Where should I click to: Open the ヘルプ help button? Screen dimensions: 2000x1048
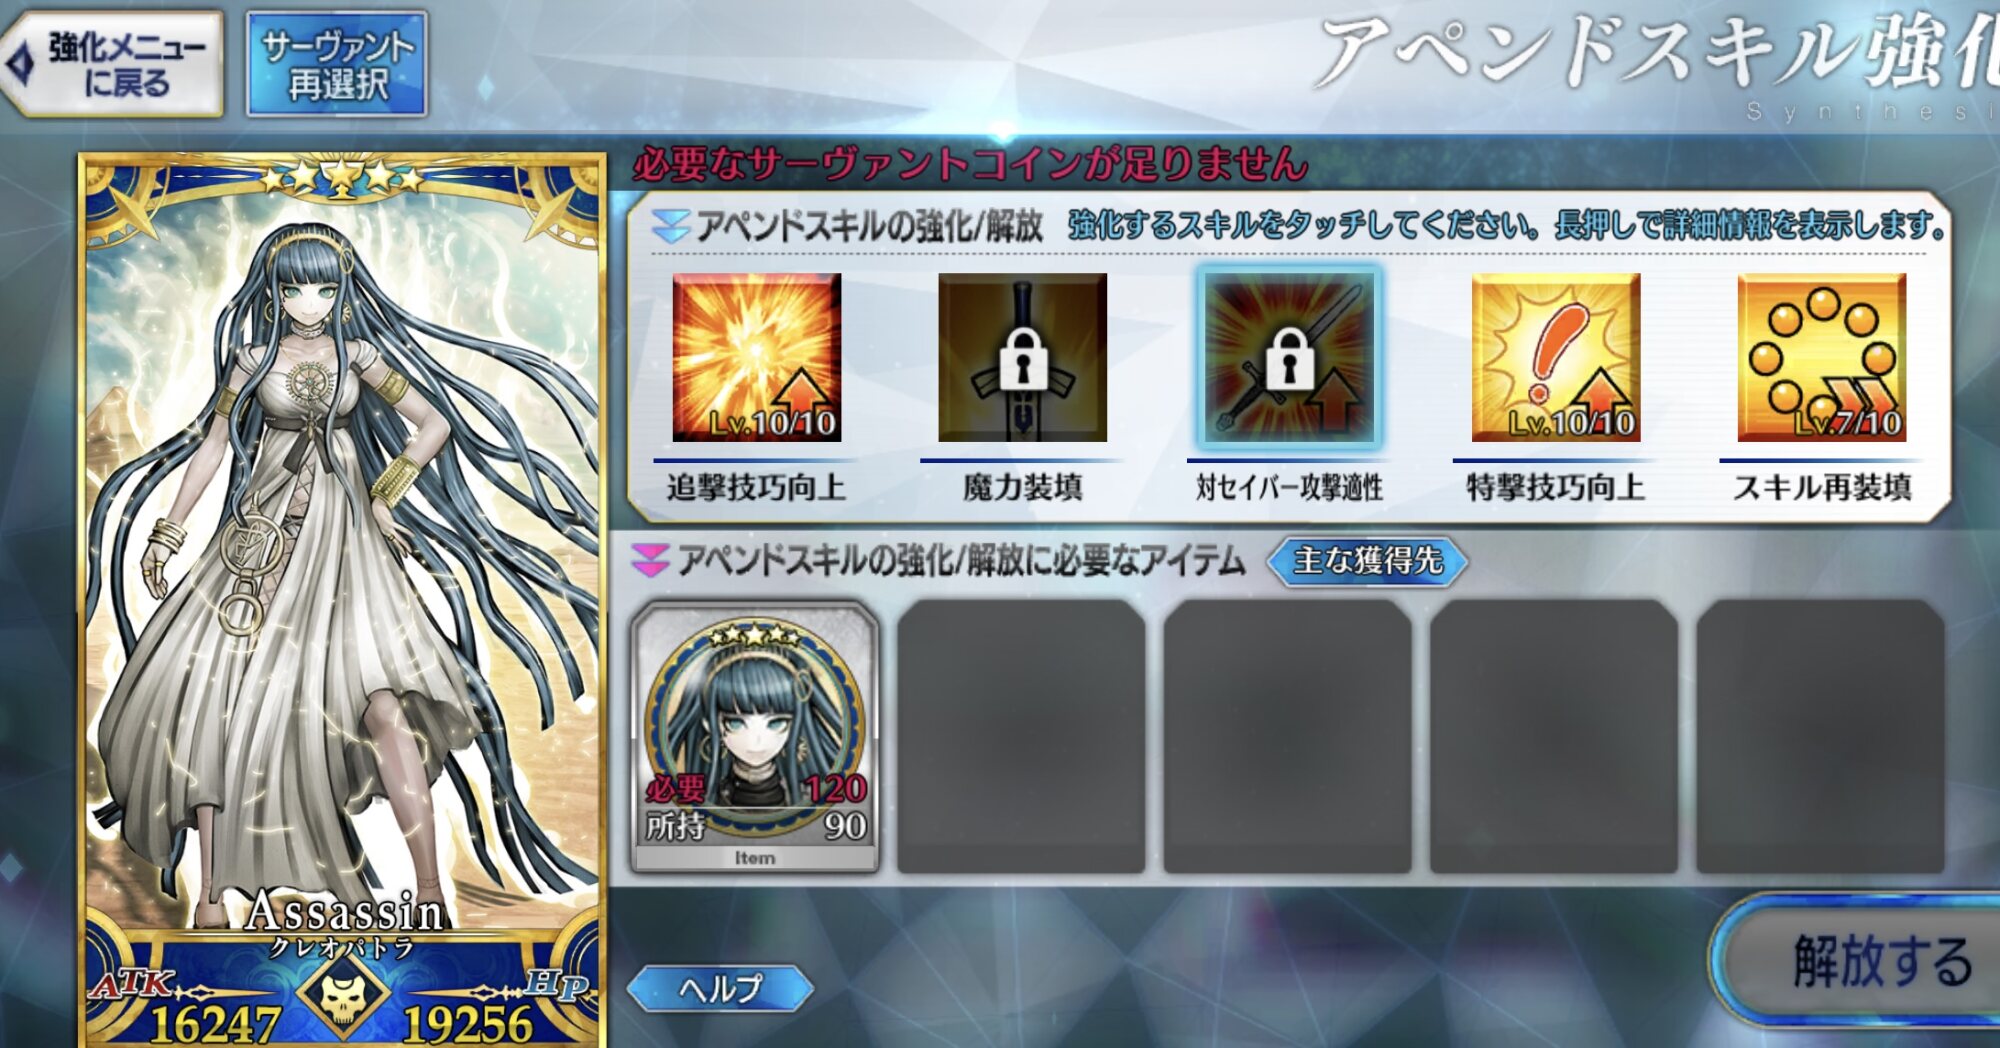point(721,988)
